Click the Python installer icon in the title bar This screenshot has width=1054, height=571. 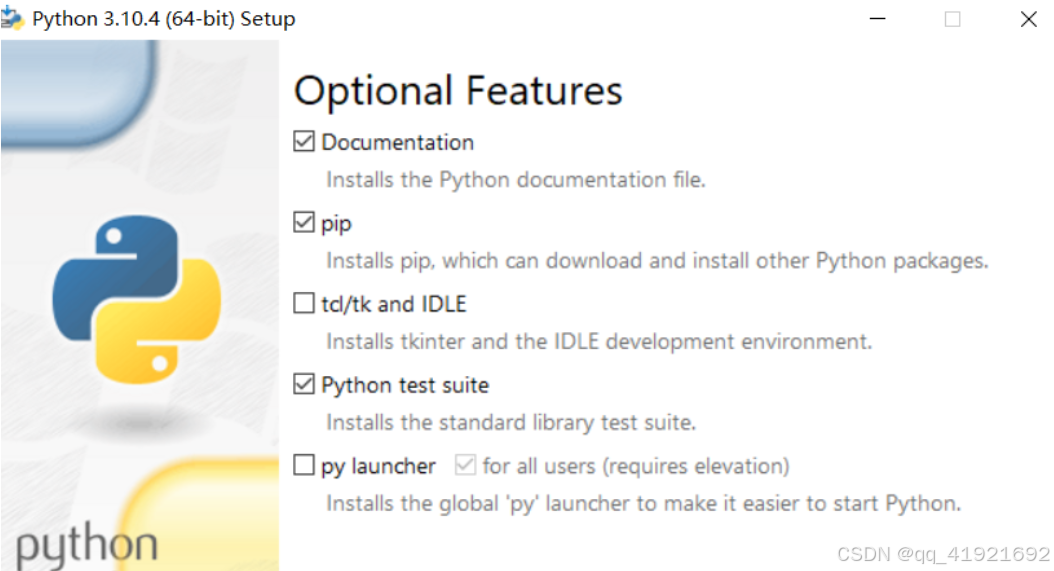pos(12,18)
